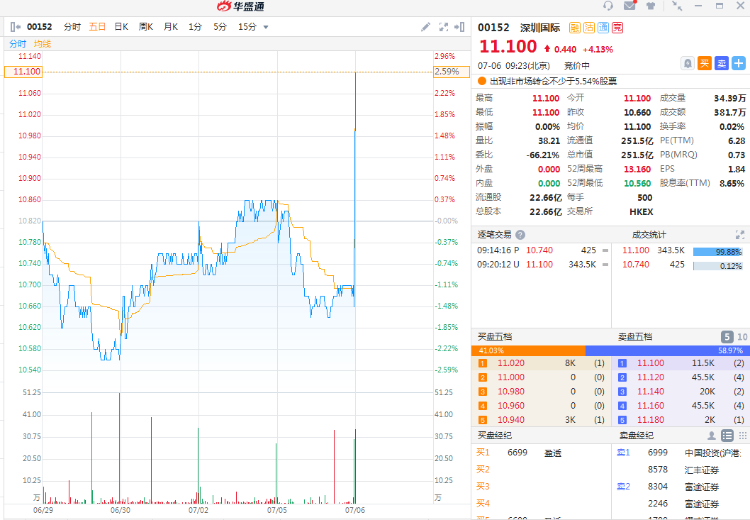Open the 成交统计 tab
This screenshot has height=520, width=750.
click(x=649, y=235)
